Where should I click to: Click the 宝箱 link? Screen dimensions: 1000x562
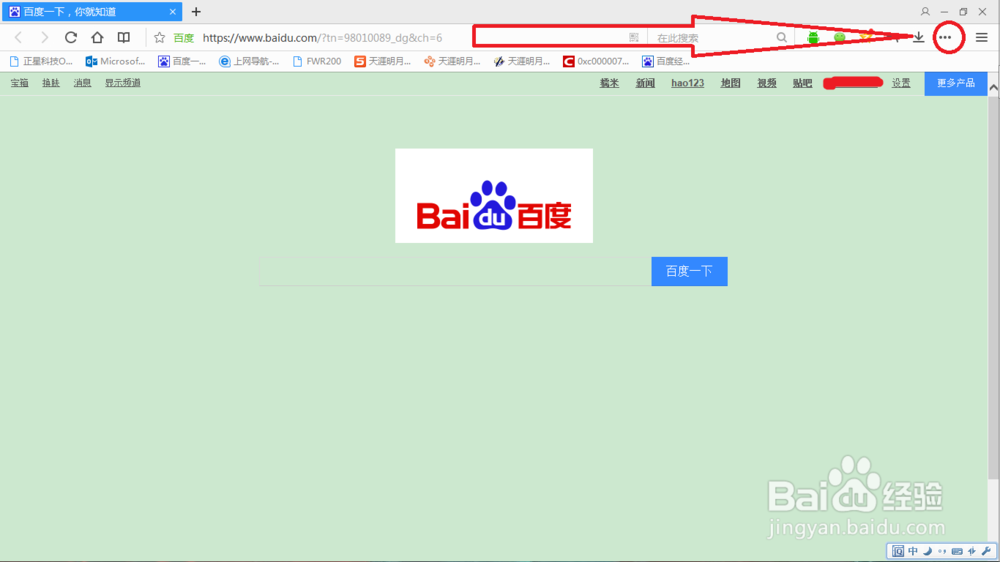point(19,83)
